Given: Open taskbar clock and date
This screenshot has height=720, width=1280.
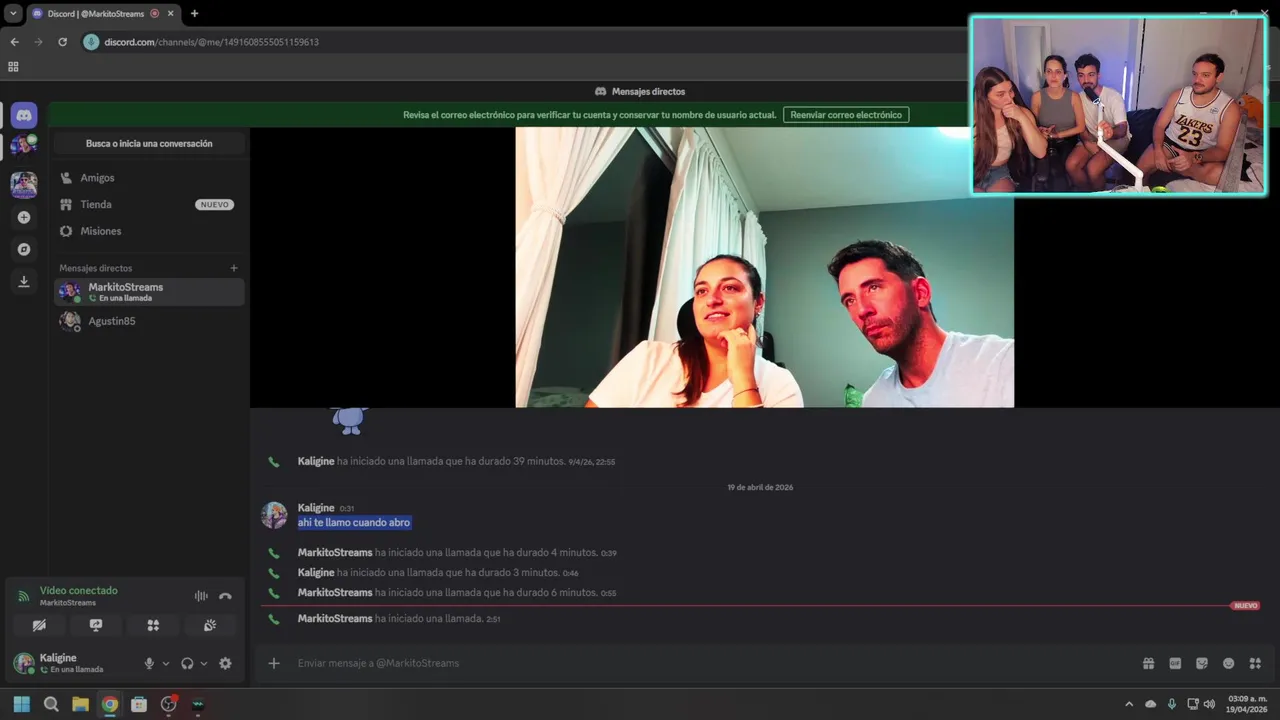Looking at the screenshot, I should [x=1248, y=704].
